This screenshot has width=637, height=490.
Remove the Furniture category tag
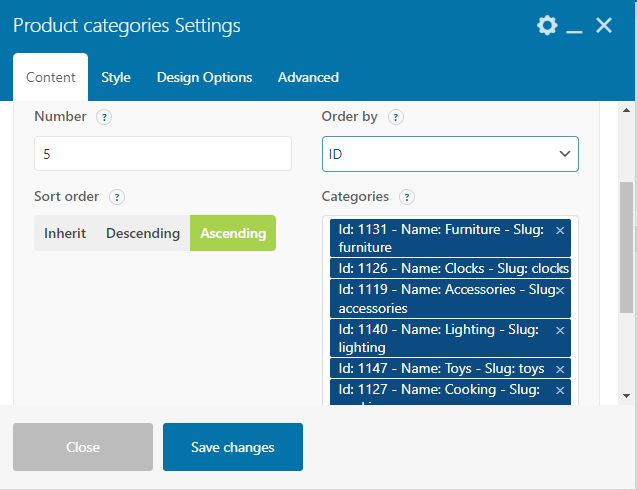pos(560,230)
